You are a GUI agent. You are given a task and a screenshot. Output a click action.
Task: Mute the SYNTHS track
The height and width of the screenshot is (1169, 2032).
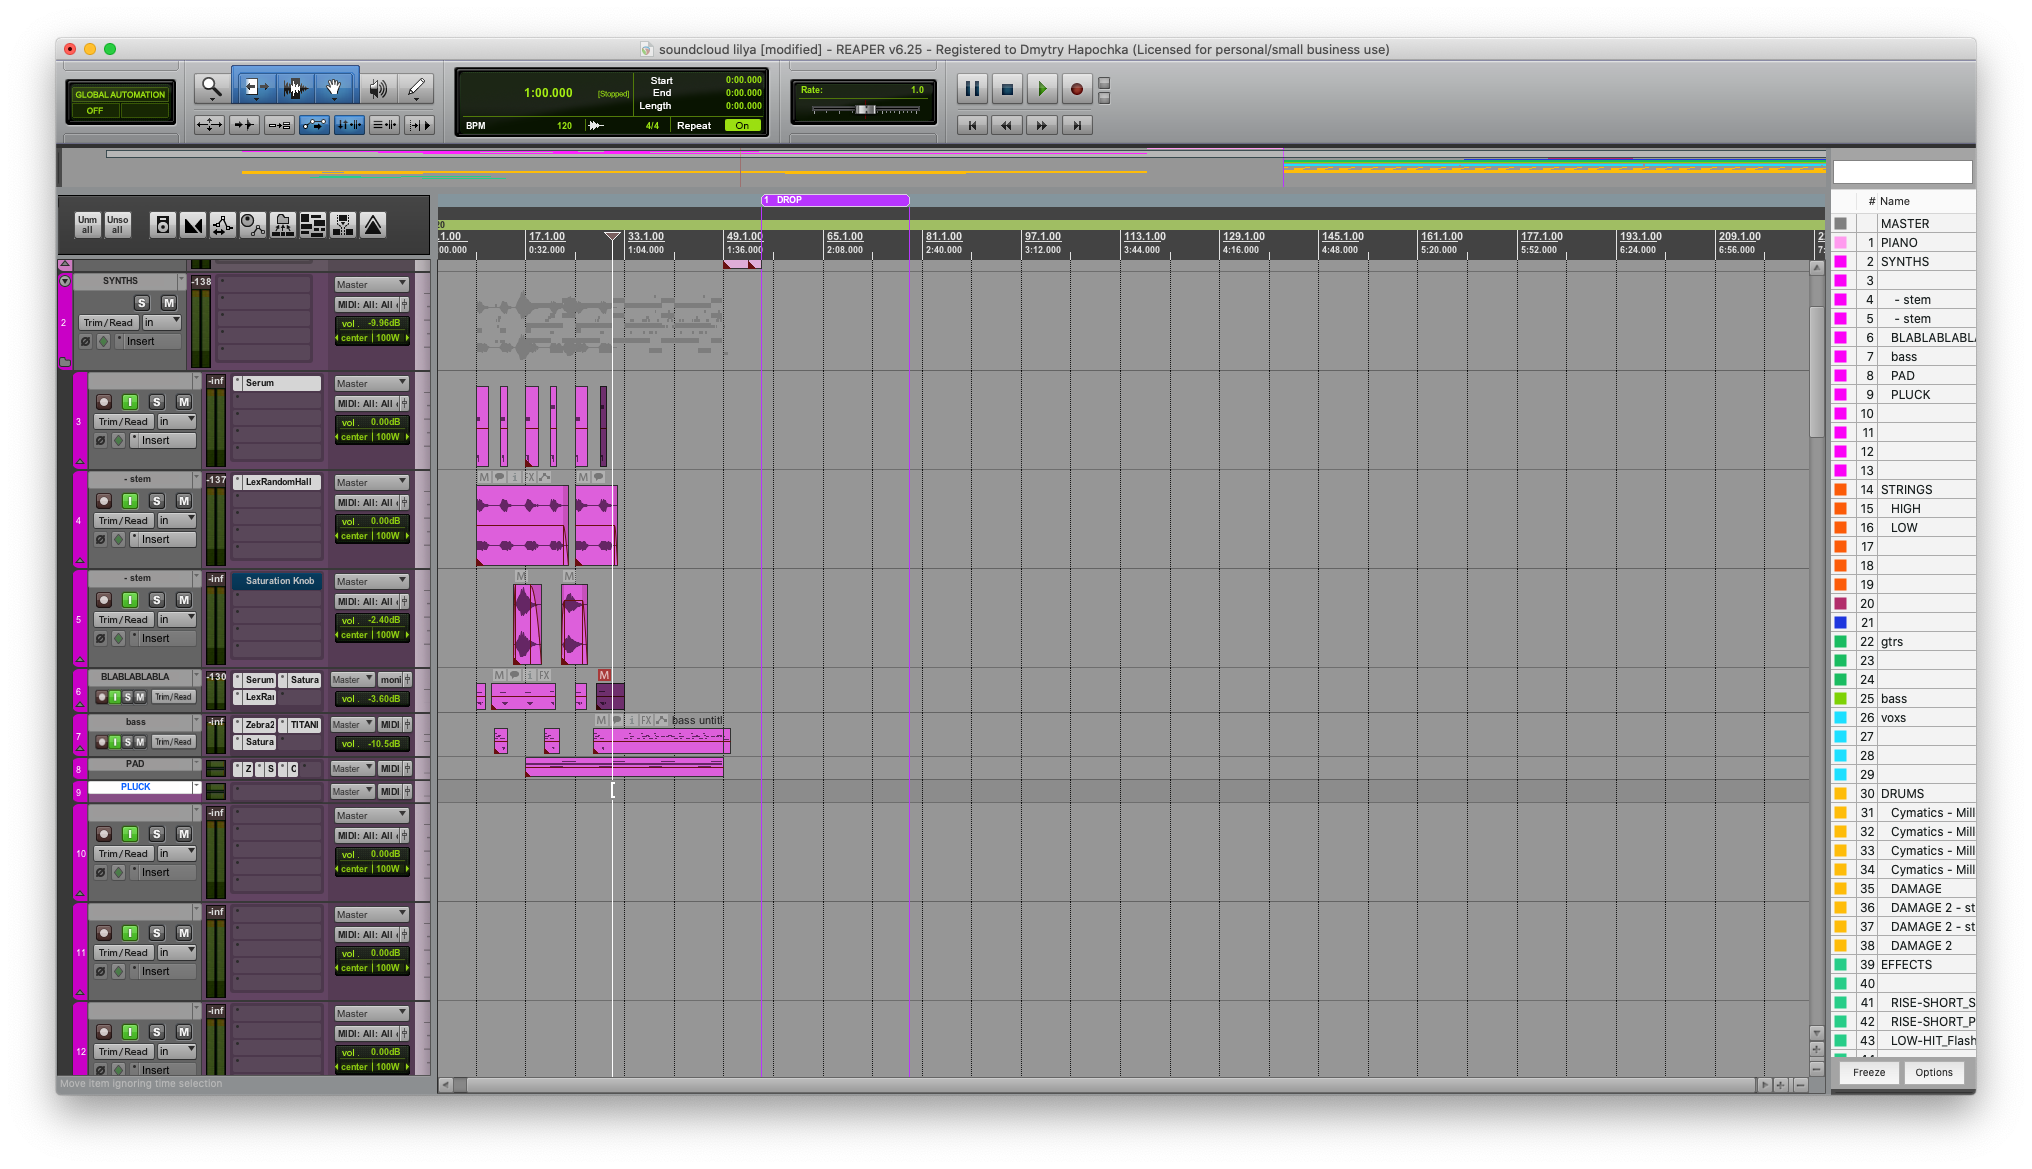click(x=169, y=303)
